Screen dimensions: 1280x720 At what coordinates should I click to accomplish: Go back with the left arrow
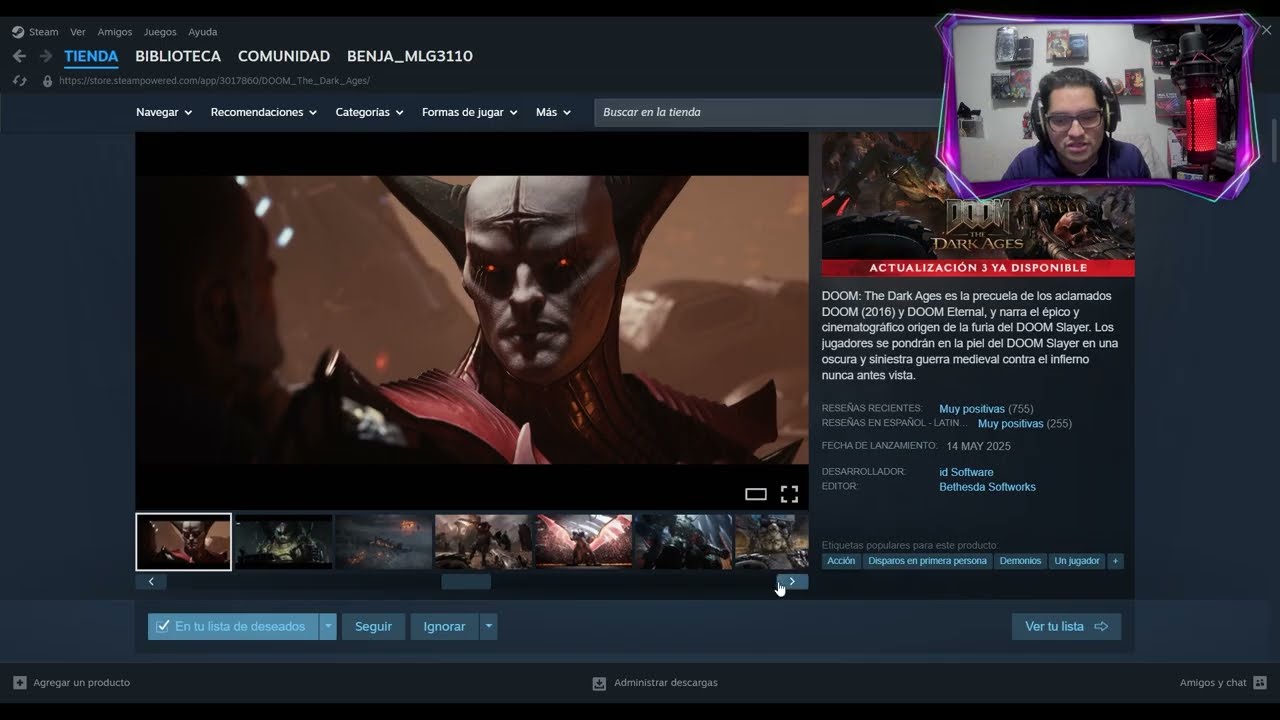pos(19,56)
